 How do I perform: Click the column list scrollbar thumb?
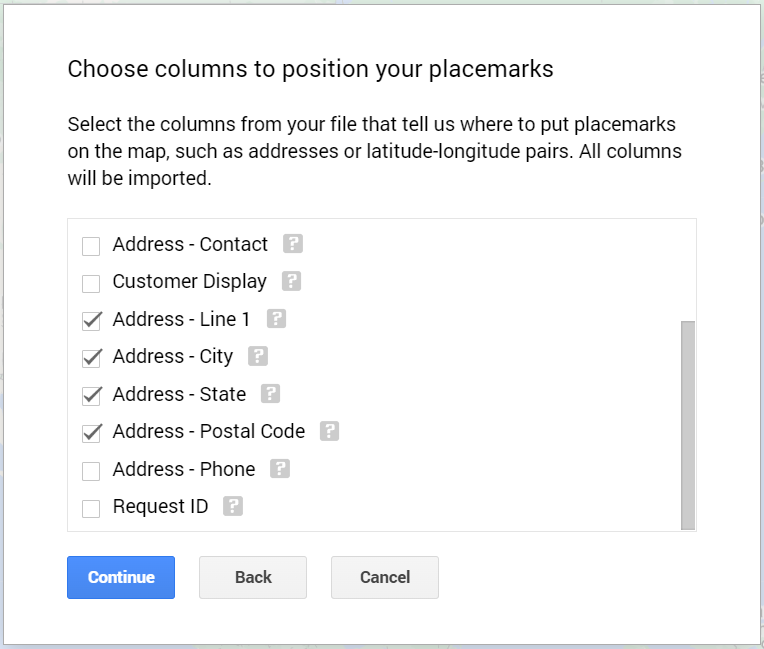687,424
